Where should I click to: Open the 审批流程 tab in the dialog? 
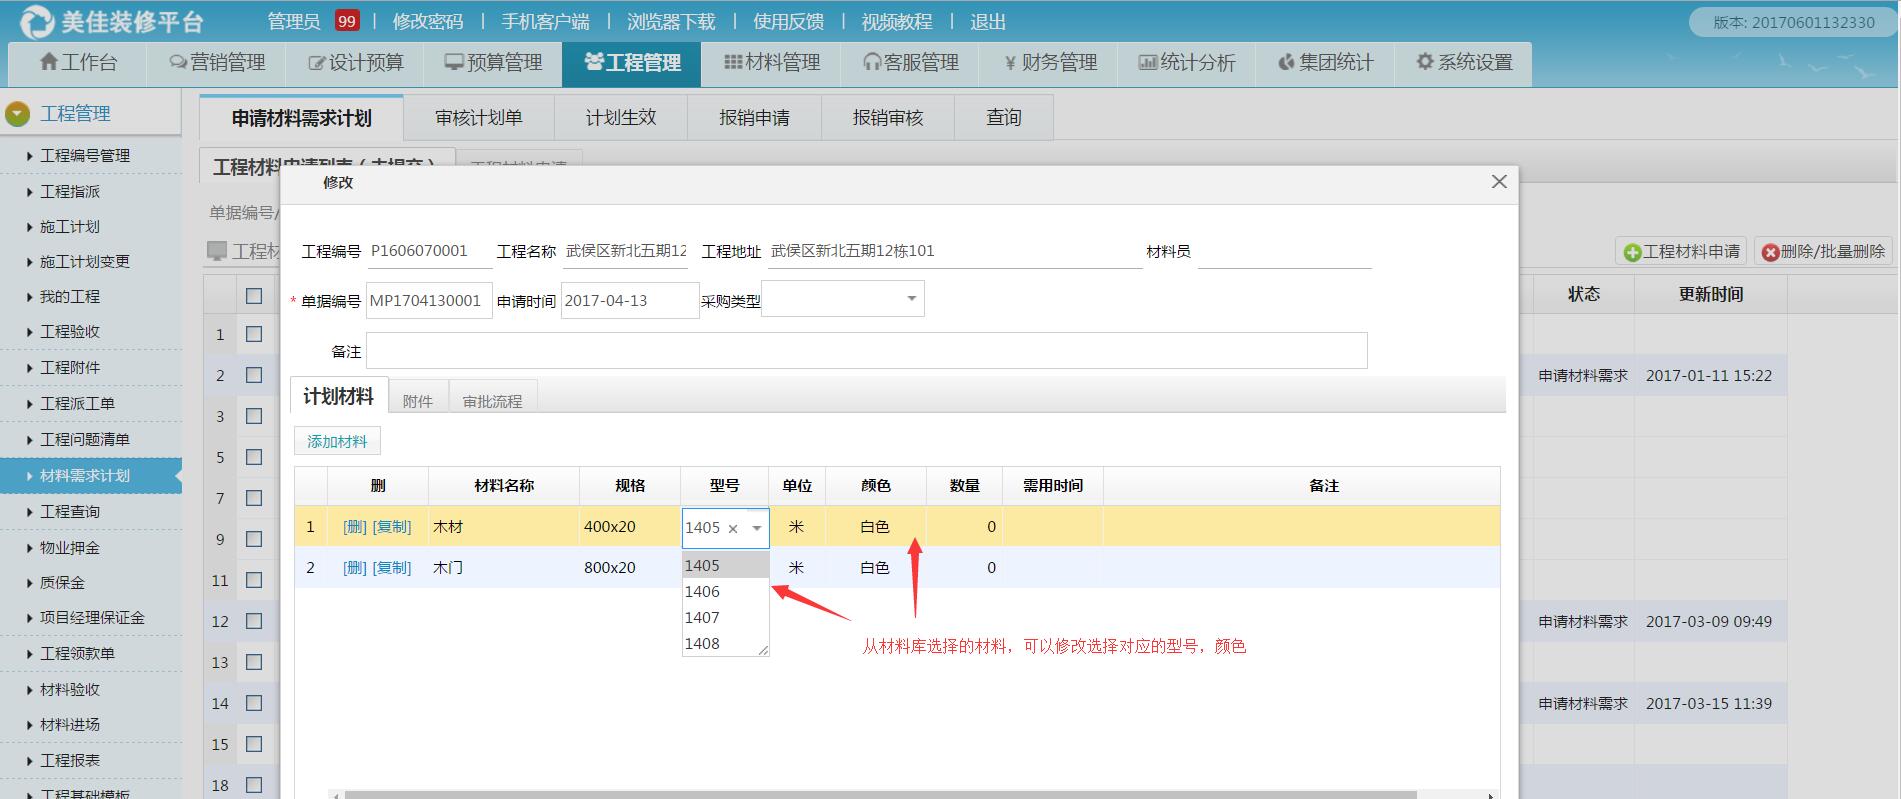pyautogui.click(x=492, y=400)
